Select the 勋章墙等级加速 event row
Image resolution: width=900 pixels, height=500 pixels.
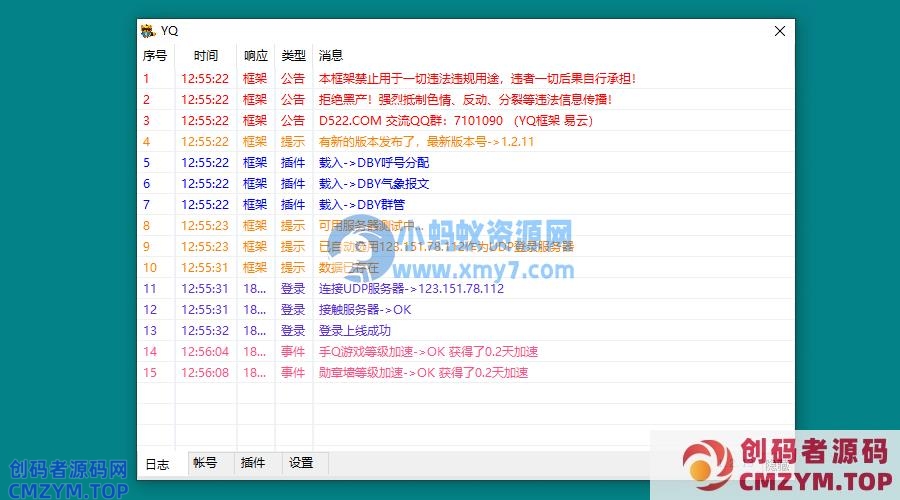click(x=423, y=373)
